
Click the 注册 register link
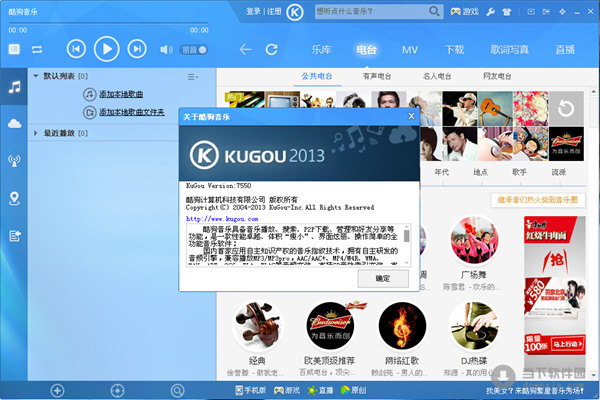click(274, 11)
